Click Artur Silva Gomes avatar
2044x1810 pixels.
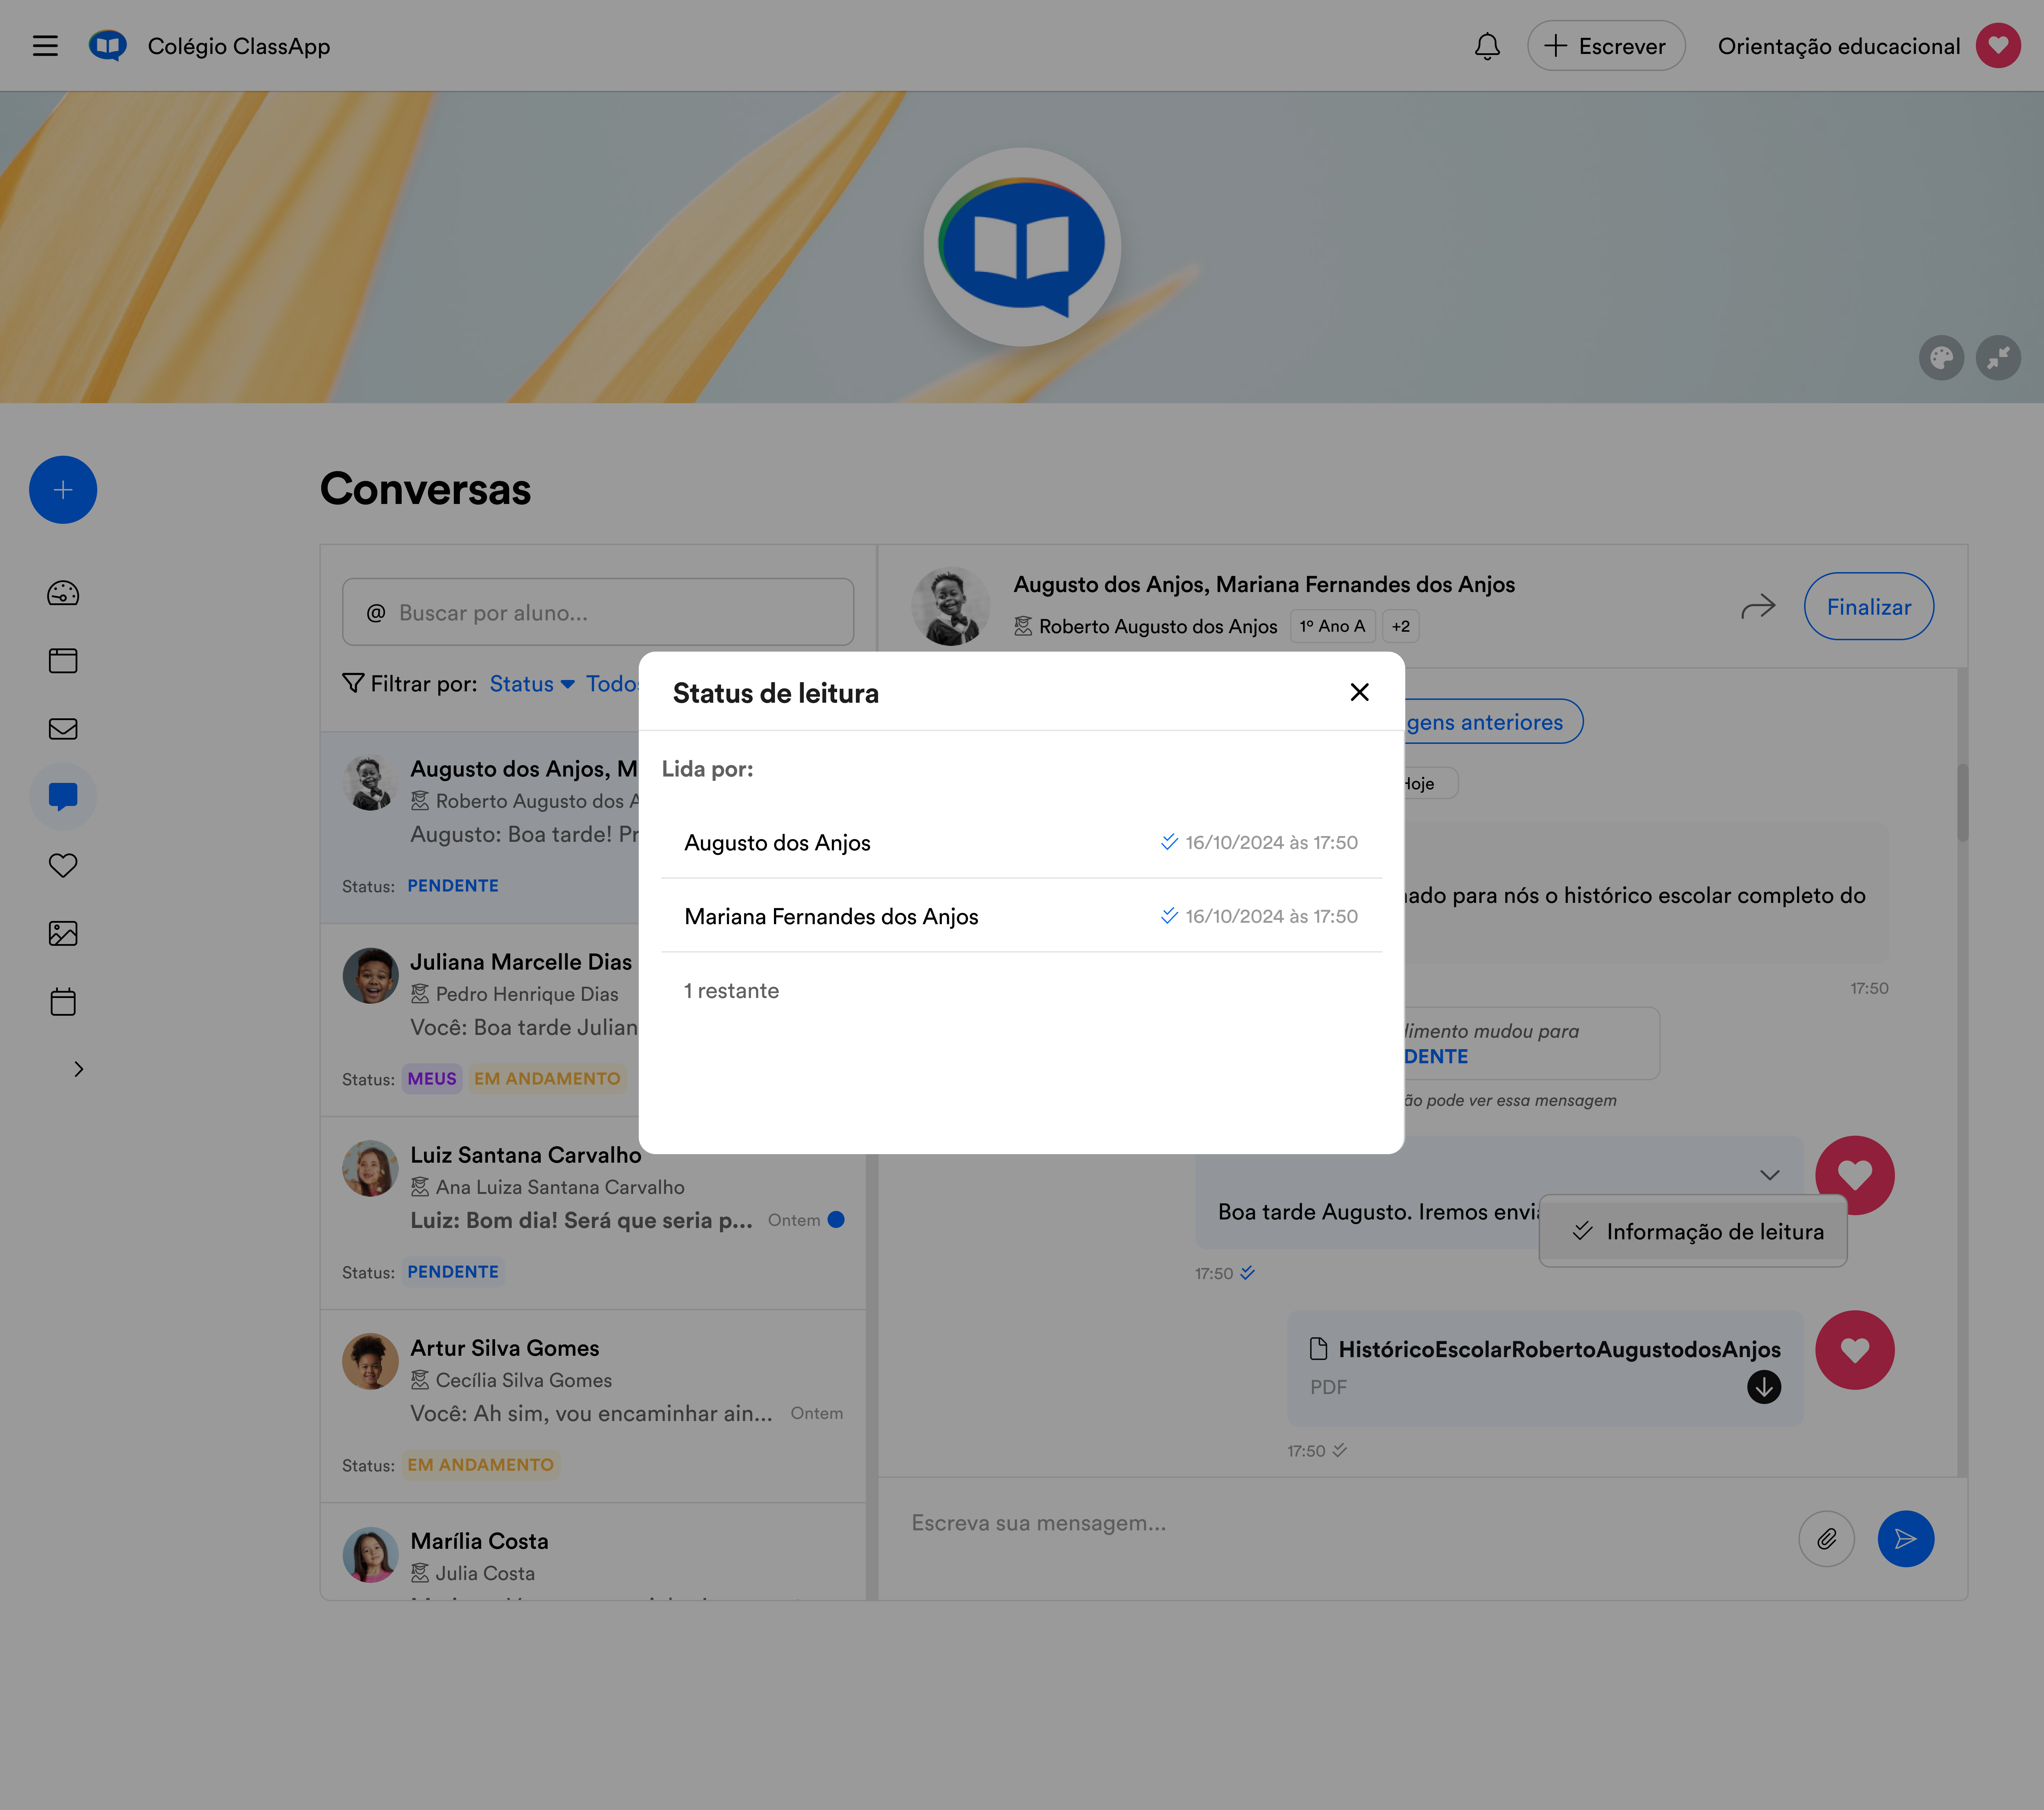[x=370, y=1361]
